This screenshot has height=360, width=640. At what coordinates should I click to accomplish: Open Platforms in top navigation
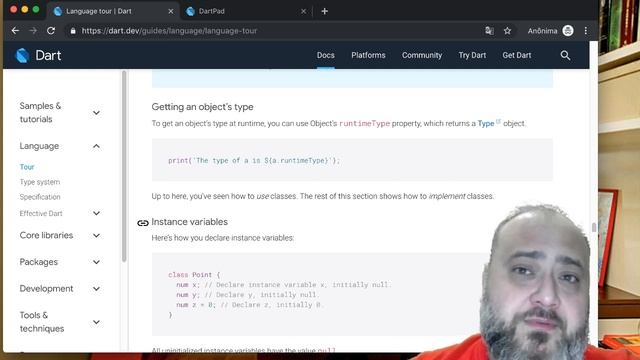(368, 55)
